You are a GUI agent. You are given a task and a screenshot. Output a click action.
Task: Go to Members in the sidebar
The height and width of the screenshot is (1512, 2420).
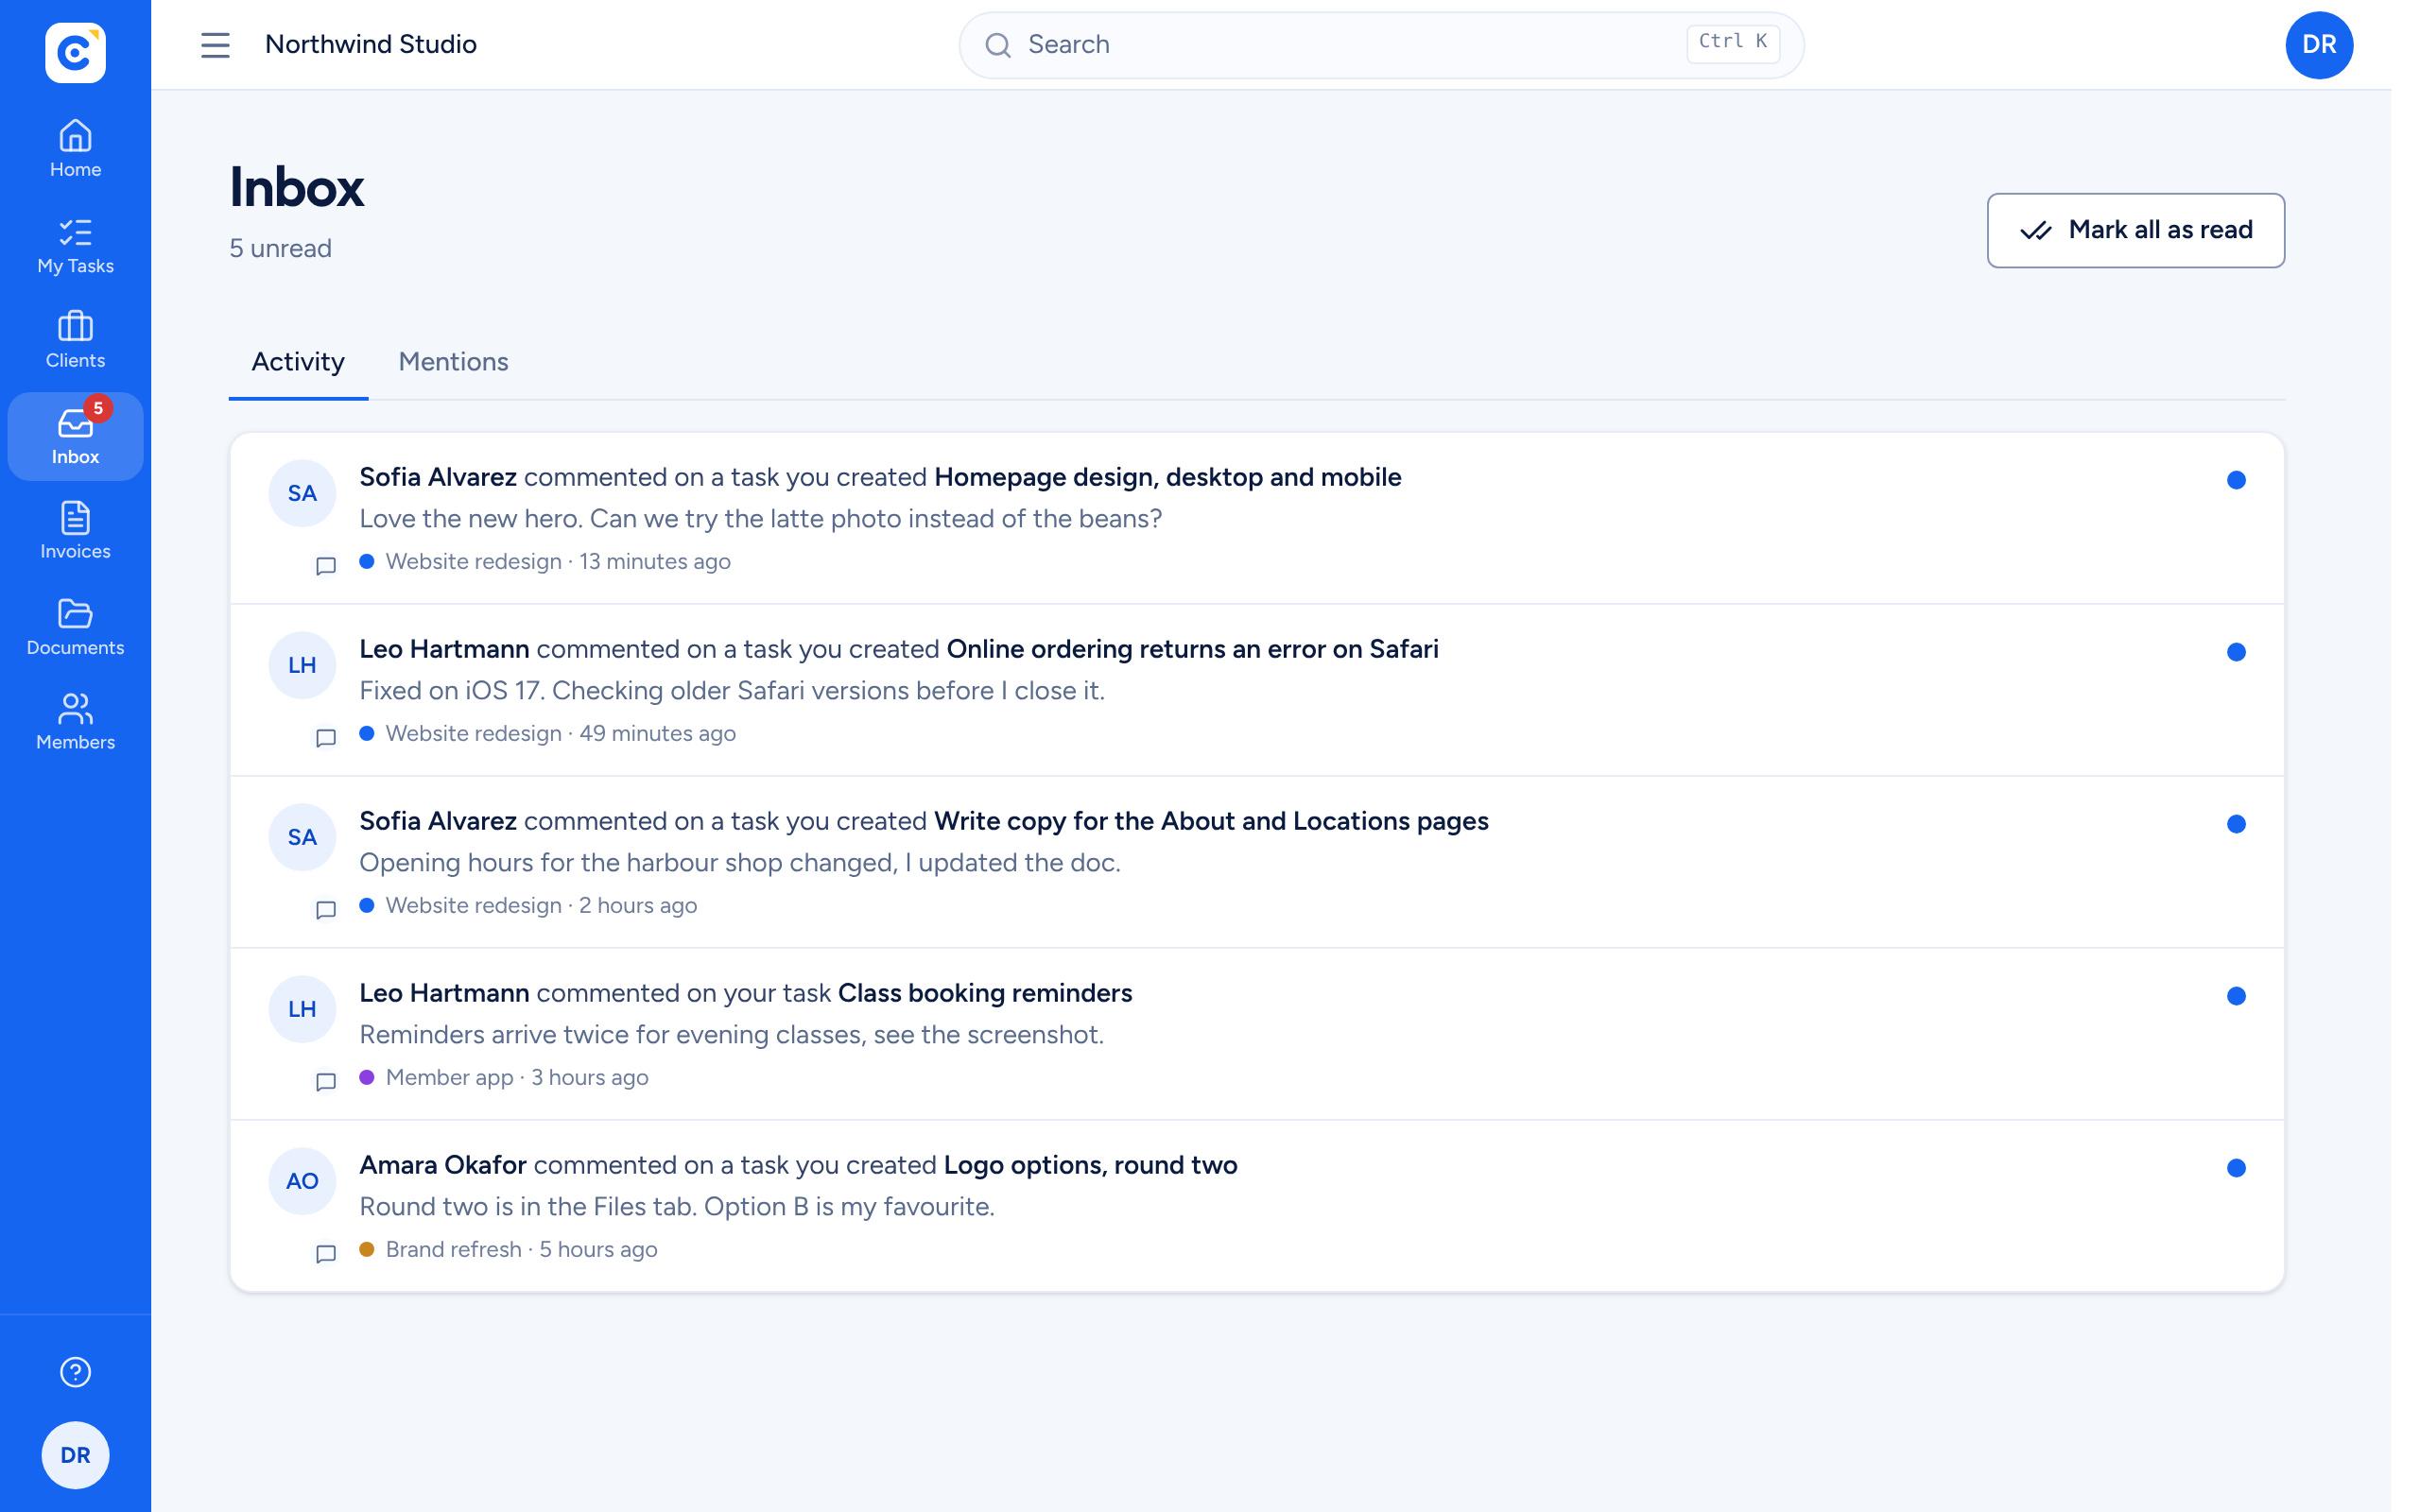75,723
